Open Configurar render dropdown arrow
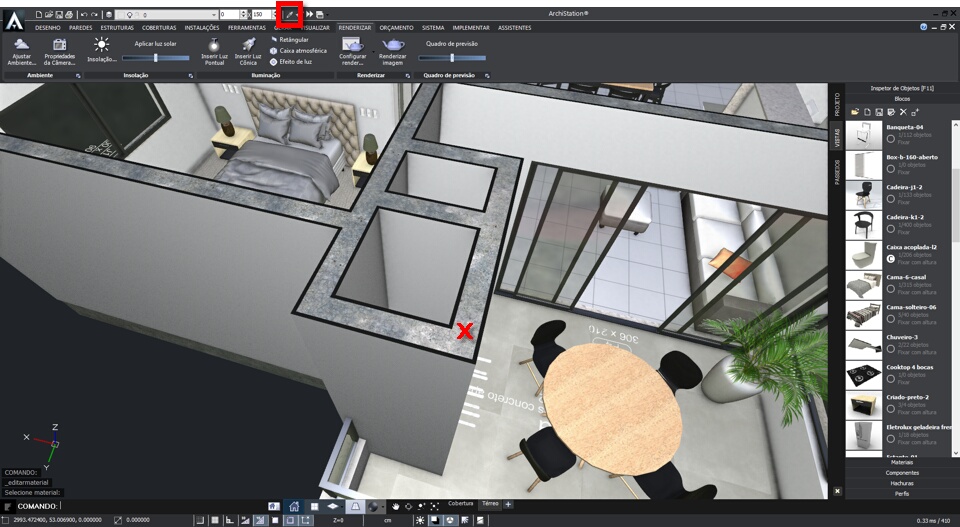This screenshot has height=527, width=960. point(373,52)
